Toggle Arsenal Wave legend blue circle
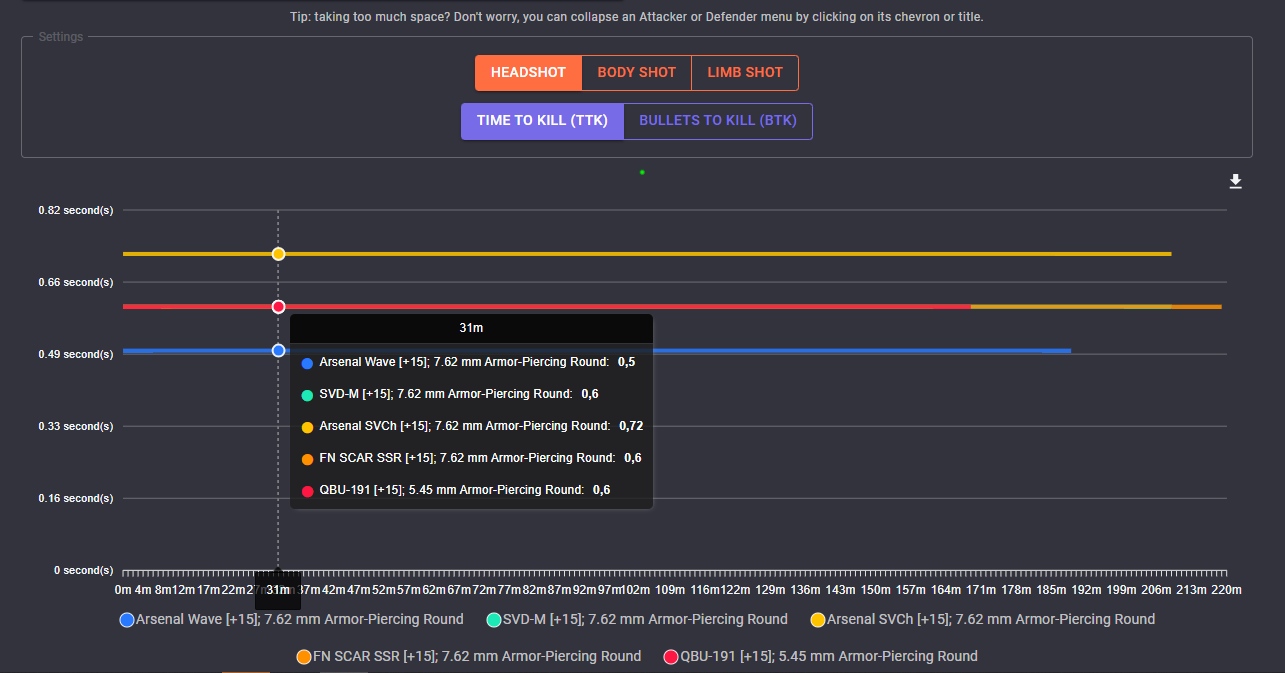Viewport: 1285px width, 673px height. (x=127, y=620)
